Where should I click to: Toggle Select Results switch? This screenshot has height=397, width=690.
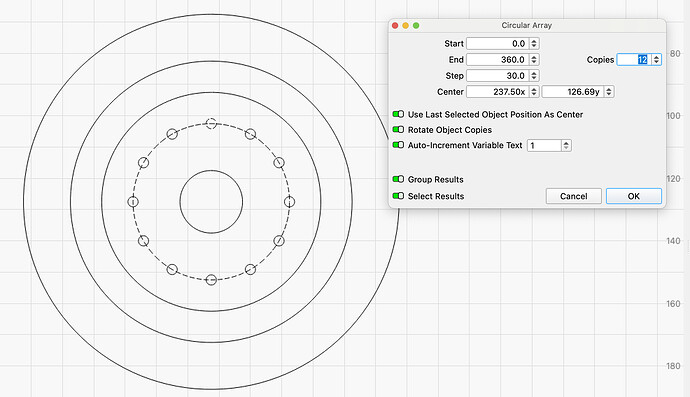pos(398,196)
